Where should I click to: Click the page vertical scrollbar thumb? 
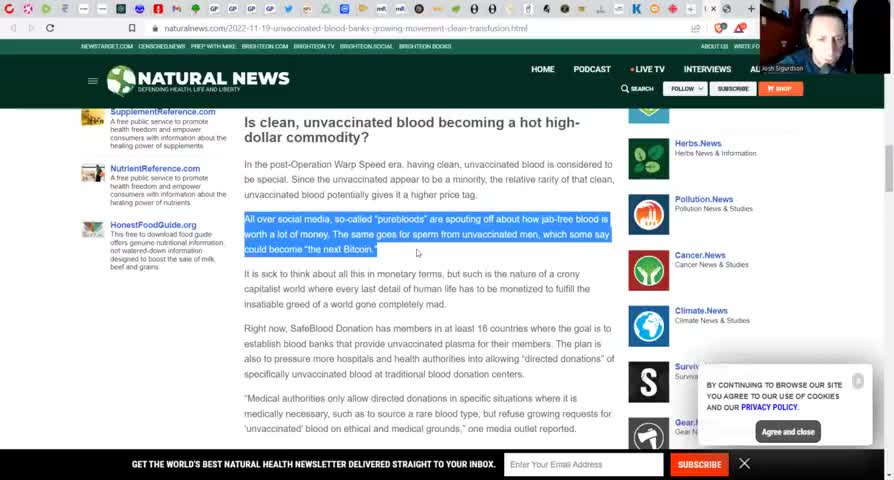click(x=888, y=169)
